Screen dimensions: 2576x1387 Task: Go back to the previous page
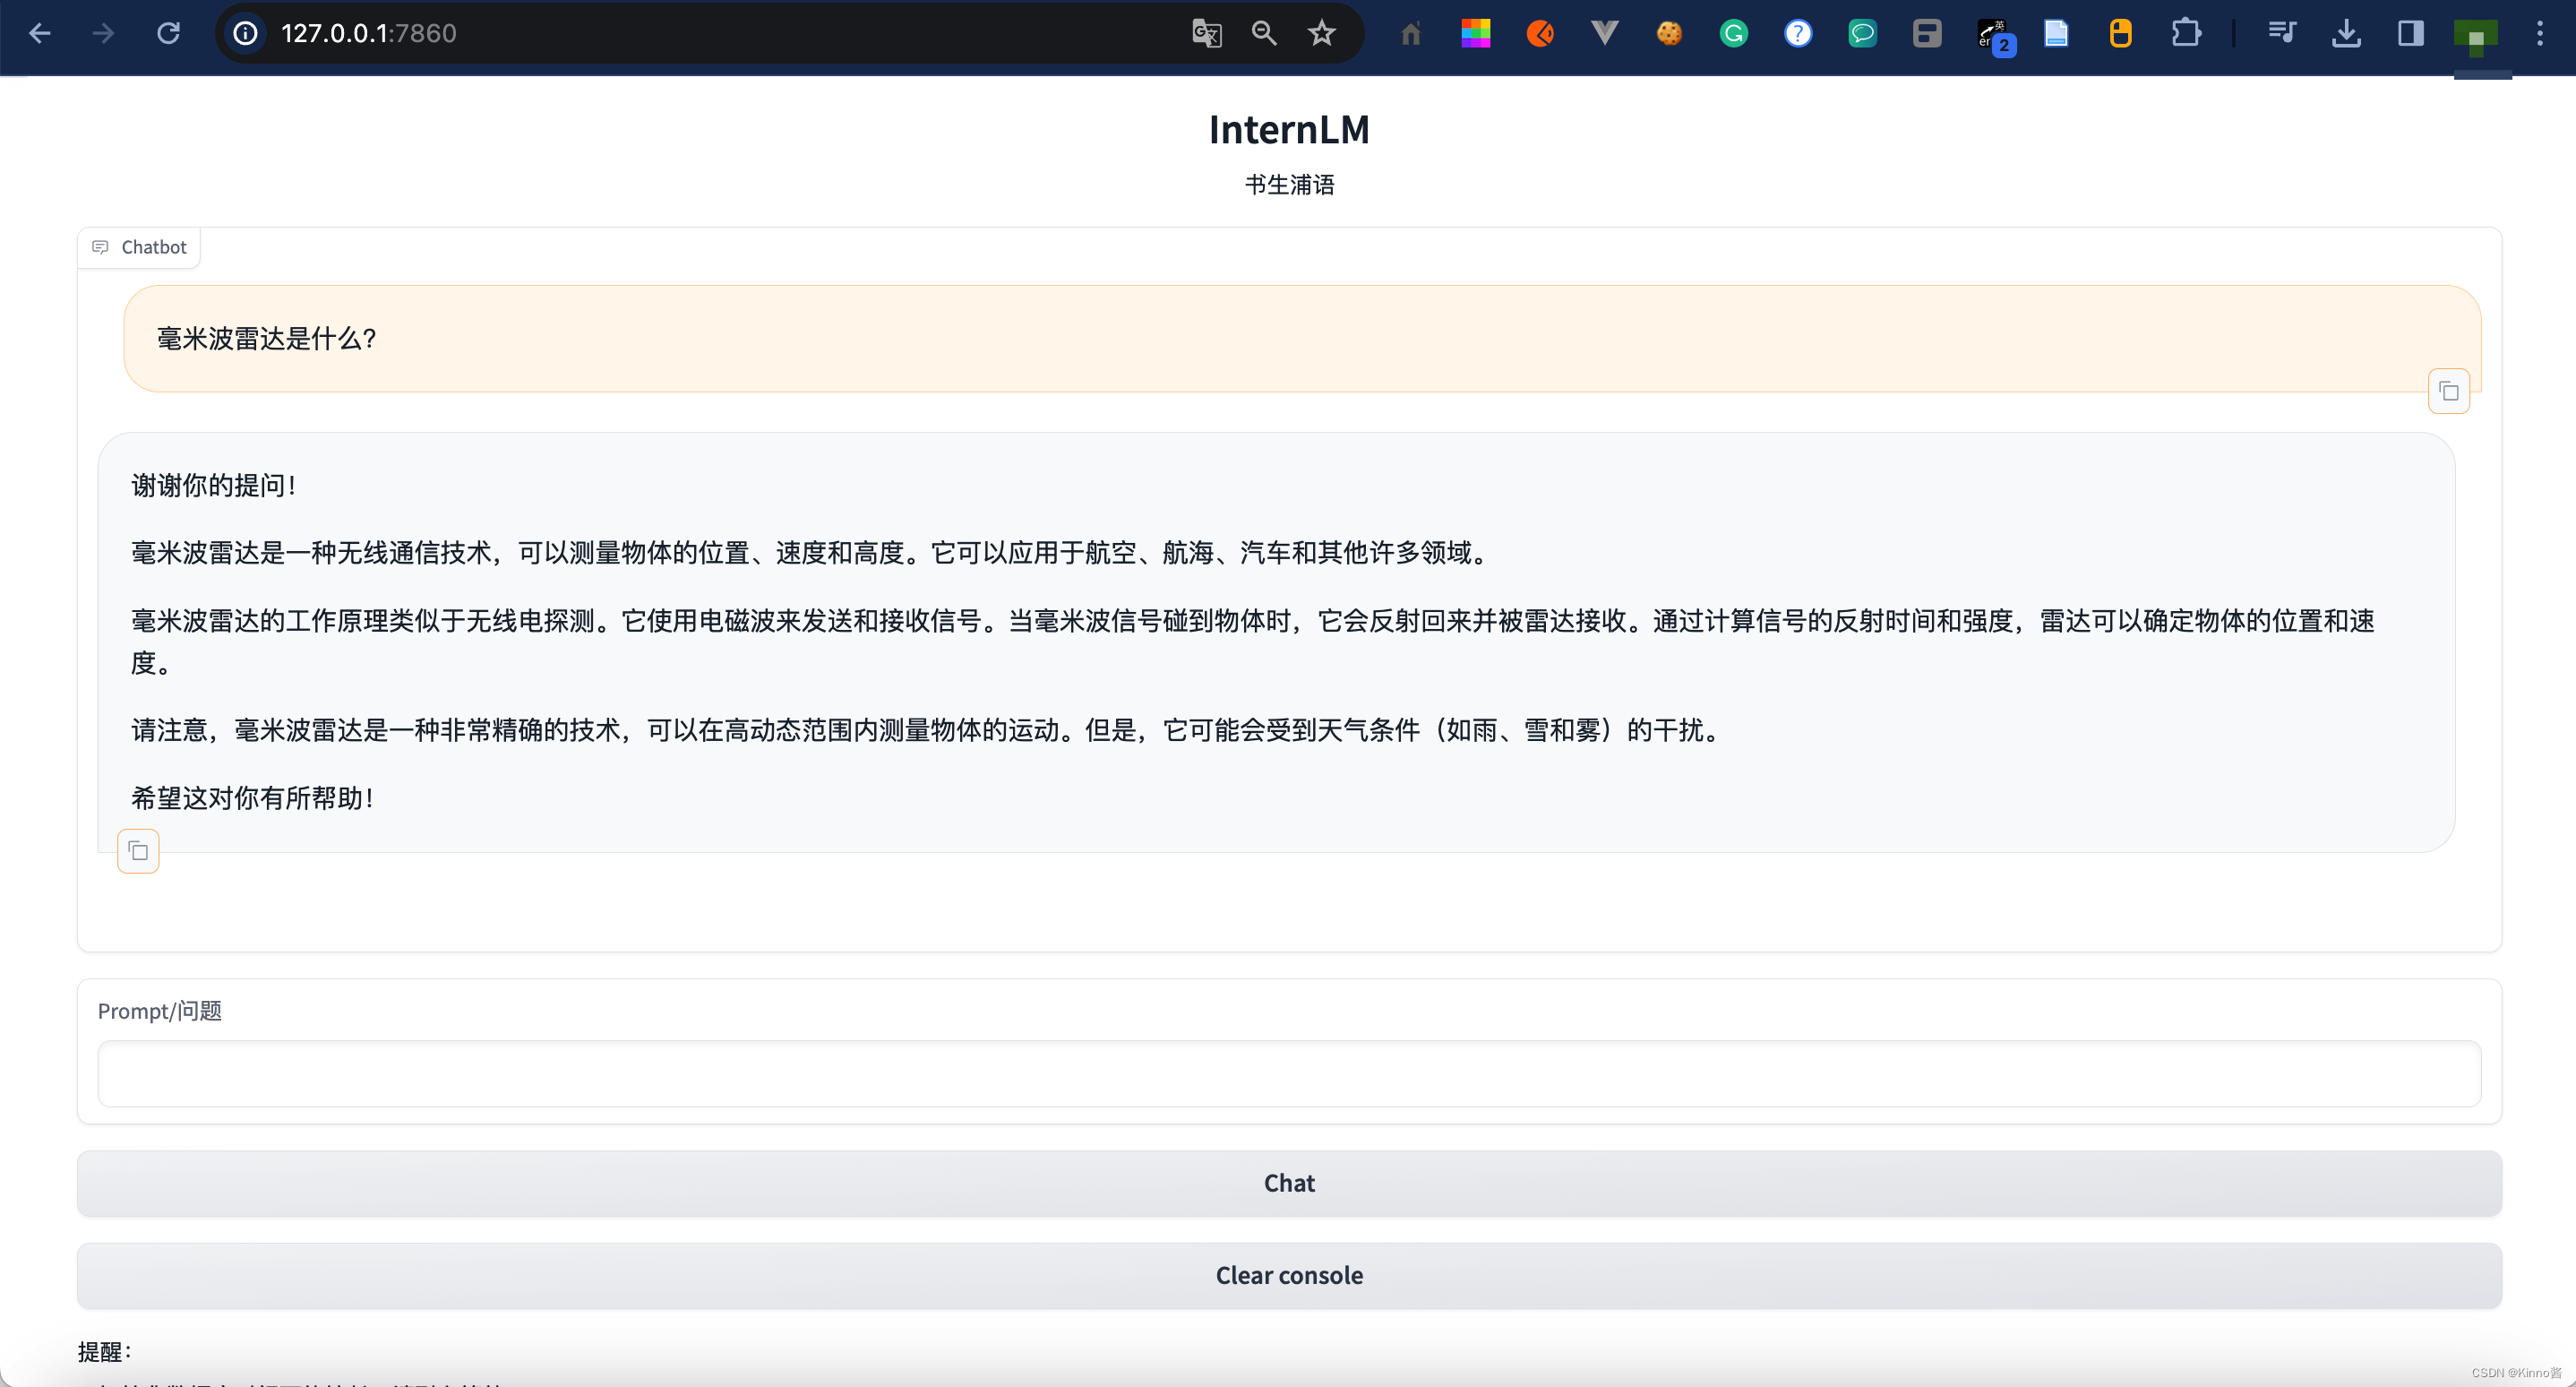(x=40, y=34)
